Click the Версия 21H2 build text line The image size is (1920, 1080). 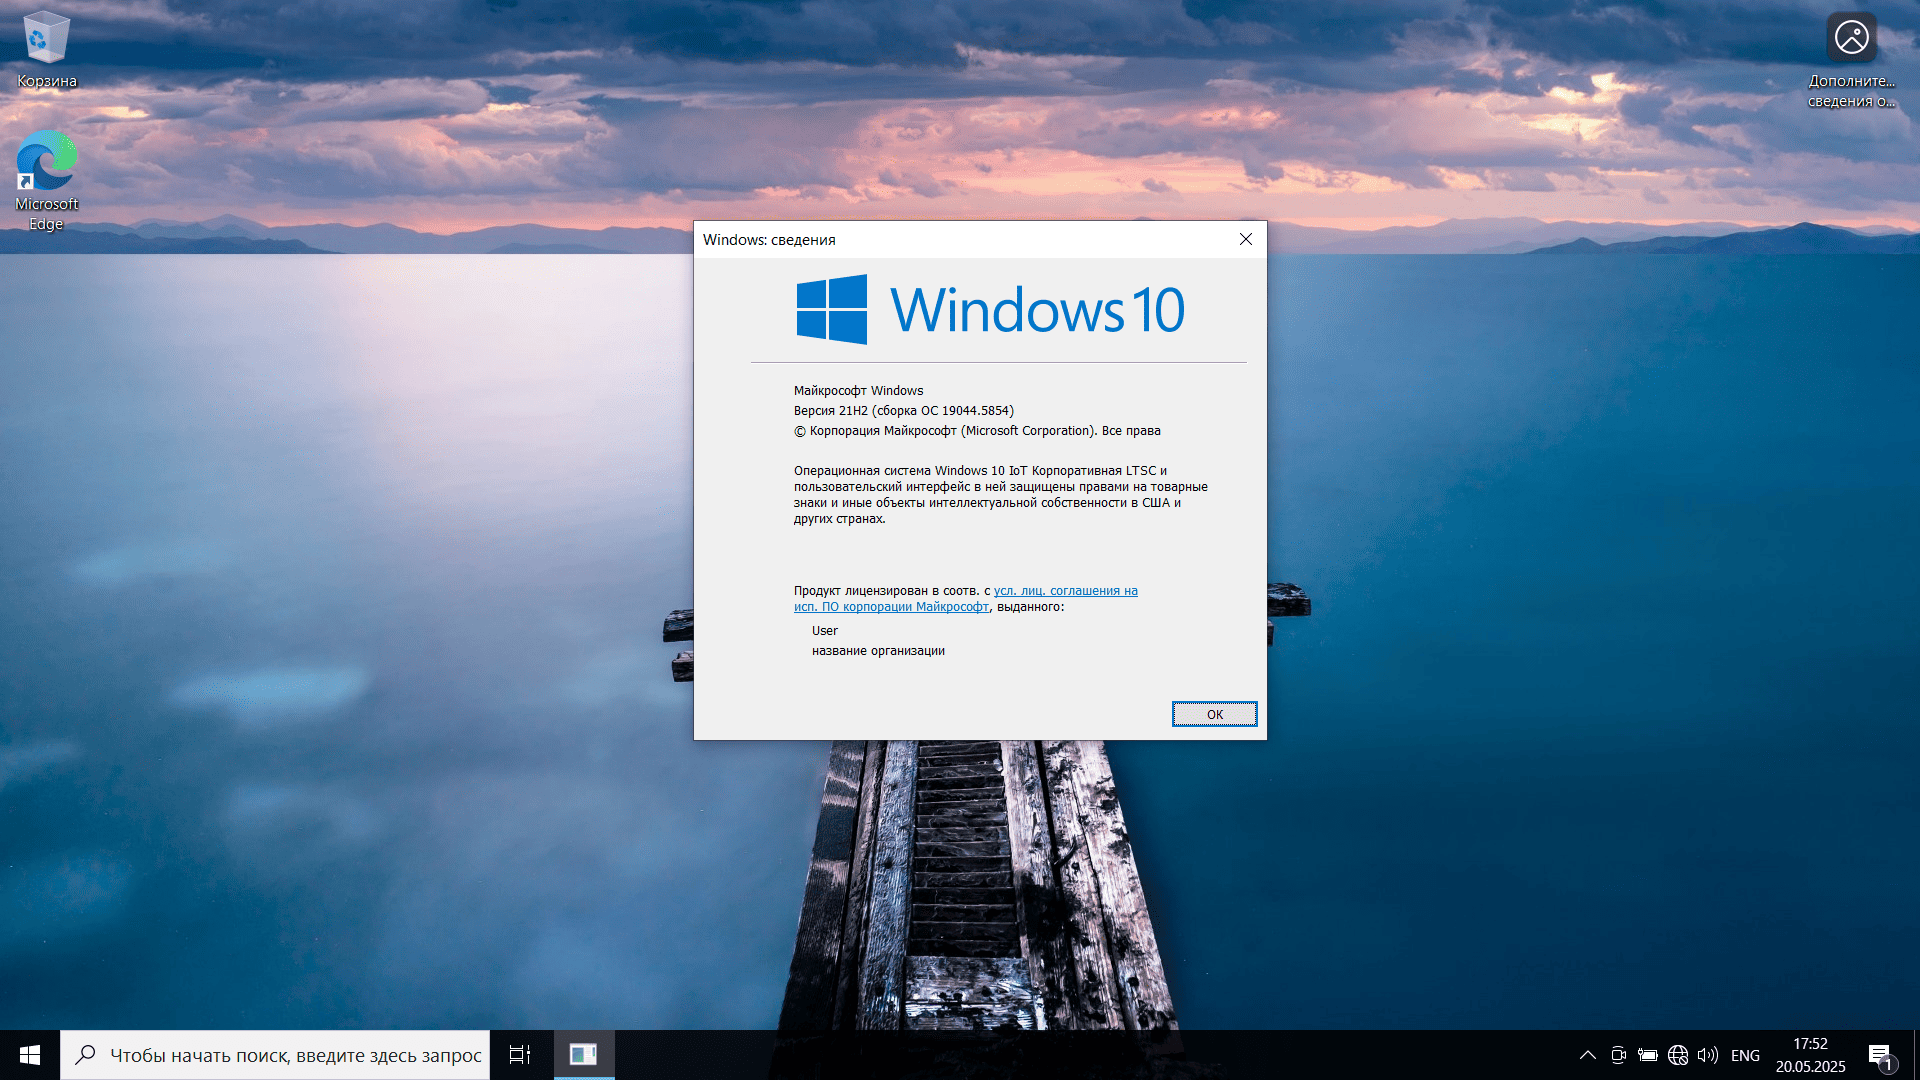pos(904,411)
